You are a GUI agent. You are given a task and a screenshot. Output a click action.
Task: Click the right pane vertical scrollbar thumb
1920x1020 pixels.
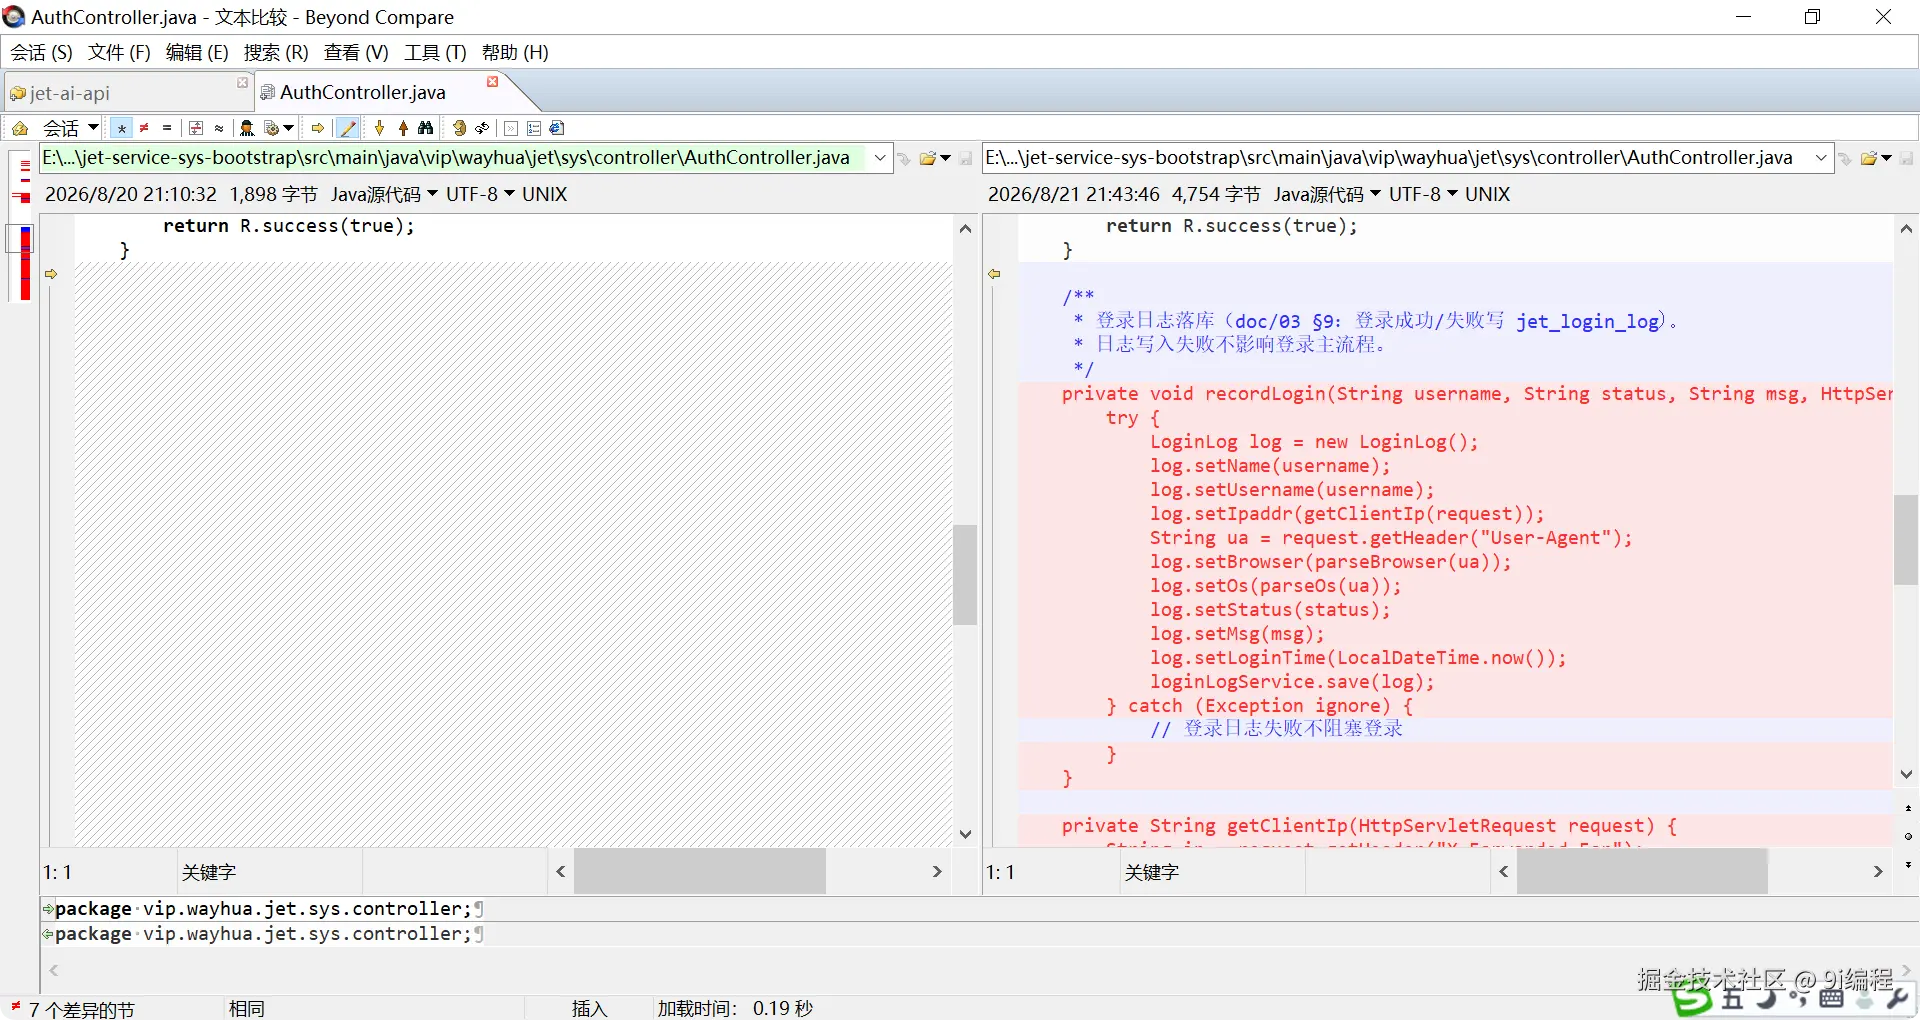[x=1906, y=540]
